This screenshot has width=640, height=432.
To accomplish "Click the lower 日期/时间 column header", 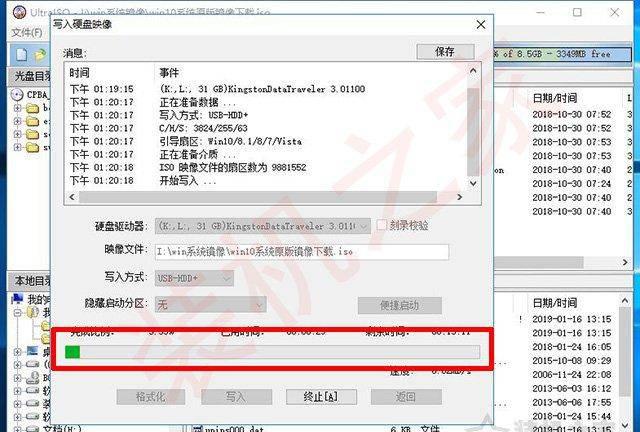I will click(x=554, y=303).
